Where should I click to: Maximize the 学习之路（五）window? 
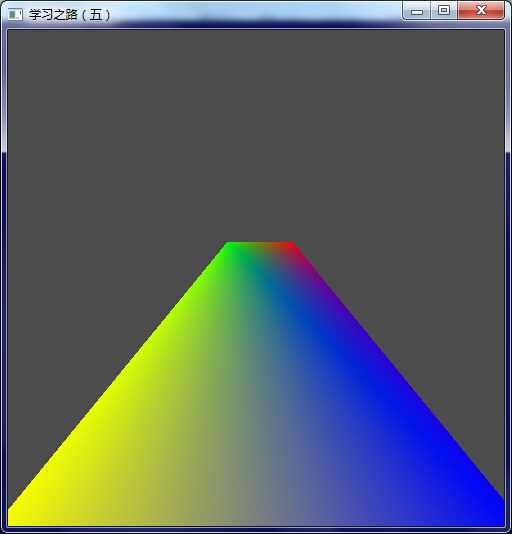[444, 11]
